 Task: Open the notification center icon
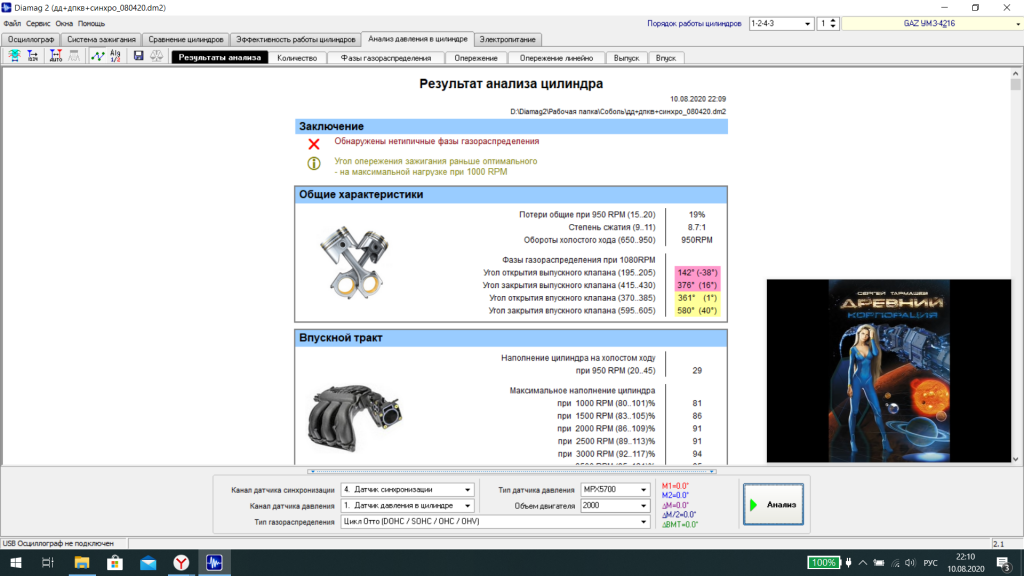(x=1004, y=562)
